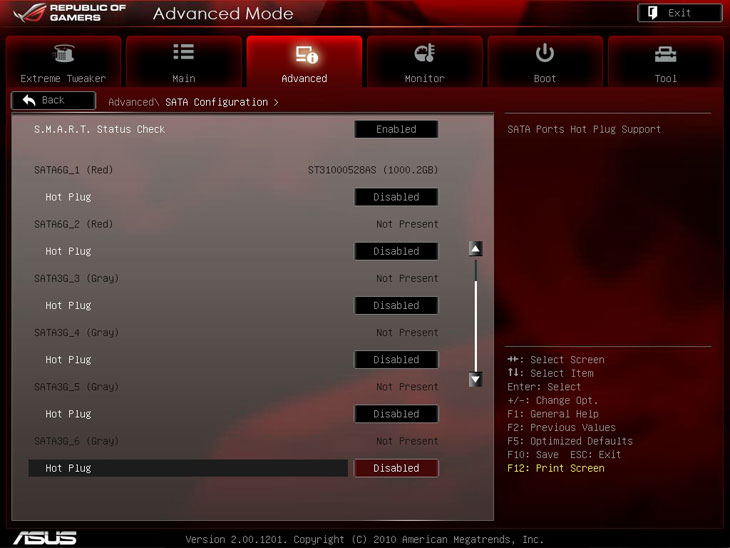Screen dimensions: 730x548
Task: Toggle SATA3G_4 Hot Plug Disabled value
Action: point(396,359)
